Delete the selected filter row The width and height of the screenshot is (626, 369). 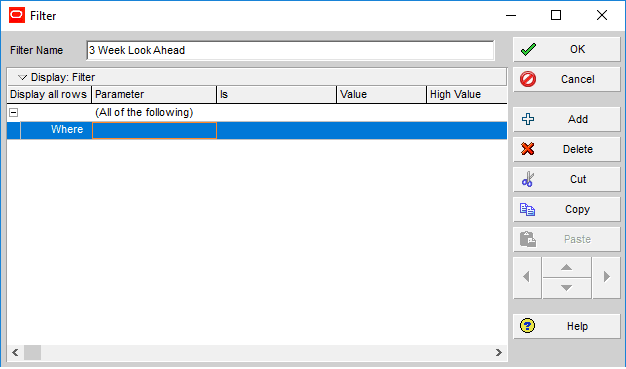pos(567,149)
